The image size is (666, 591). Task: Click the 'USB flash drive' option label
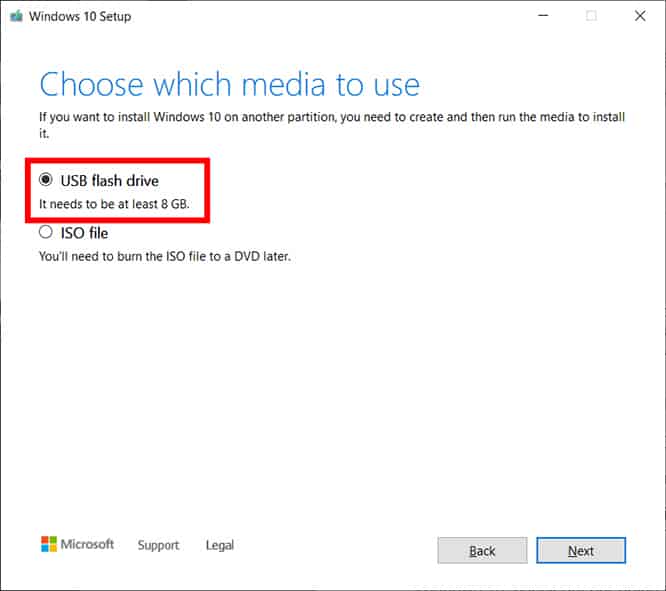pos(110,180)
